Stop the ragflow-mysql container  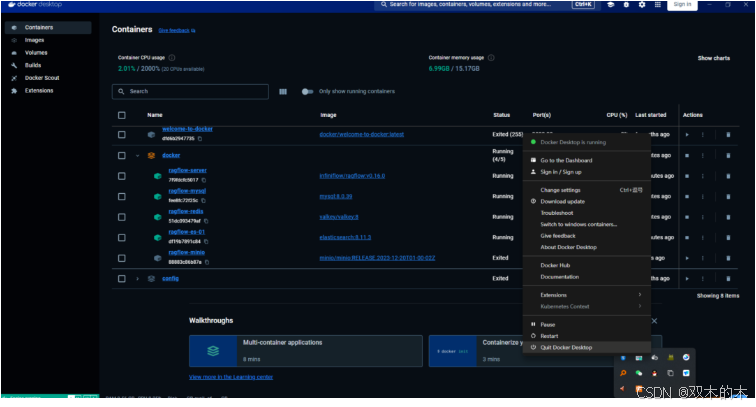[x=687, y=196]
